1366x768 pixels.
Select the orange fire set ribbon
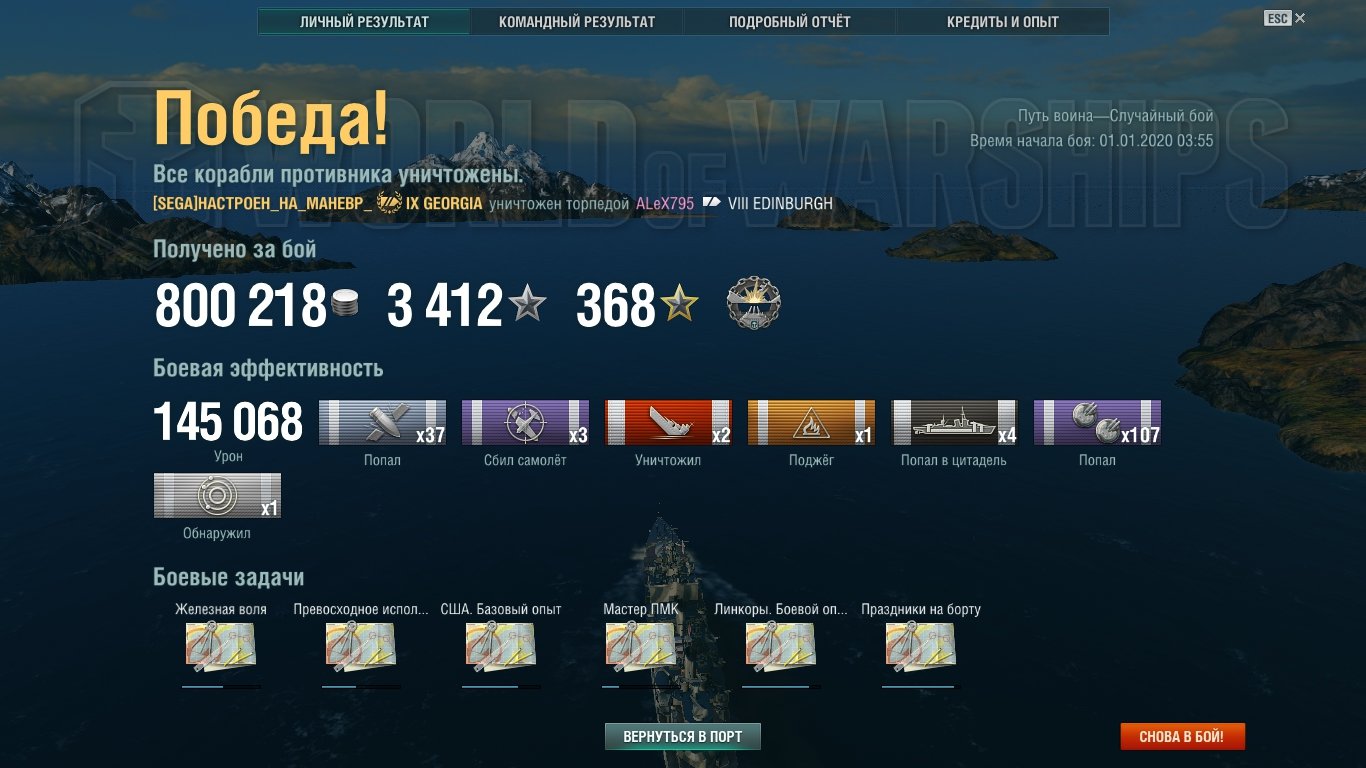point(811,422)
